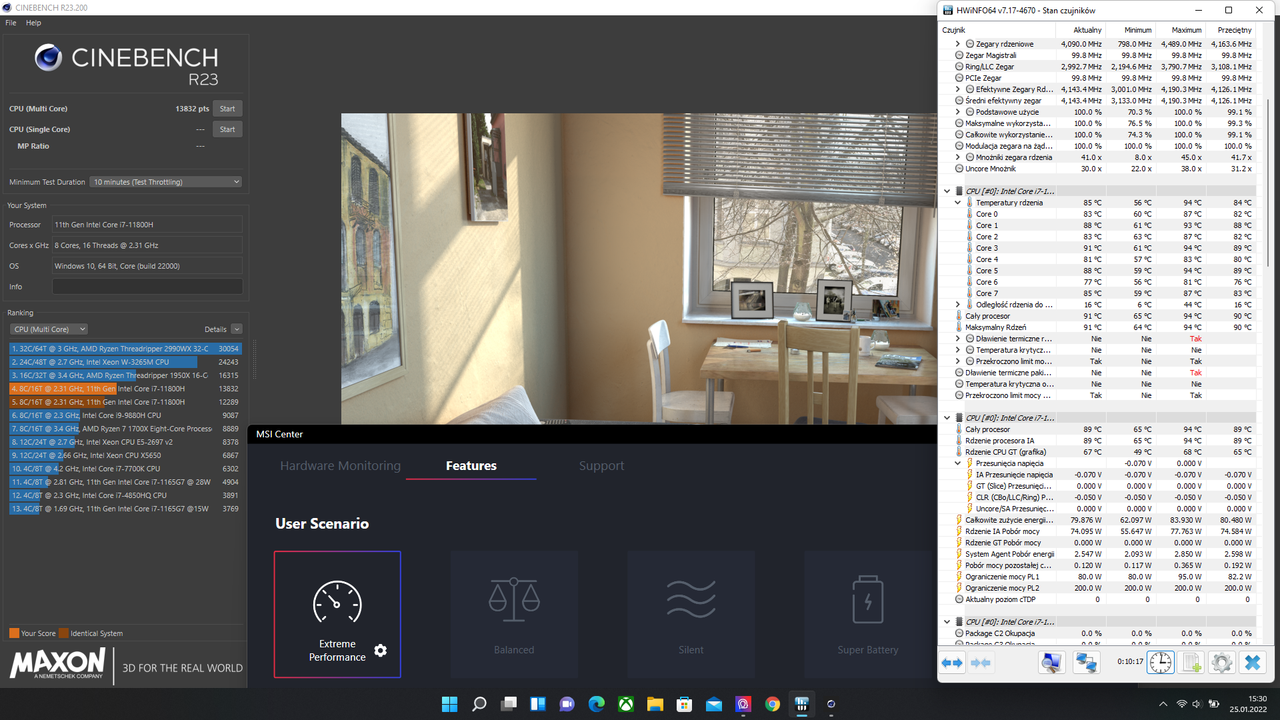
Task: Start the CPU Single Core benchmark
Action: pos(227,129)
